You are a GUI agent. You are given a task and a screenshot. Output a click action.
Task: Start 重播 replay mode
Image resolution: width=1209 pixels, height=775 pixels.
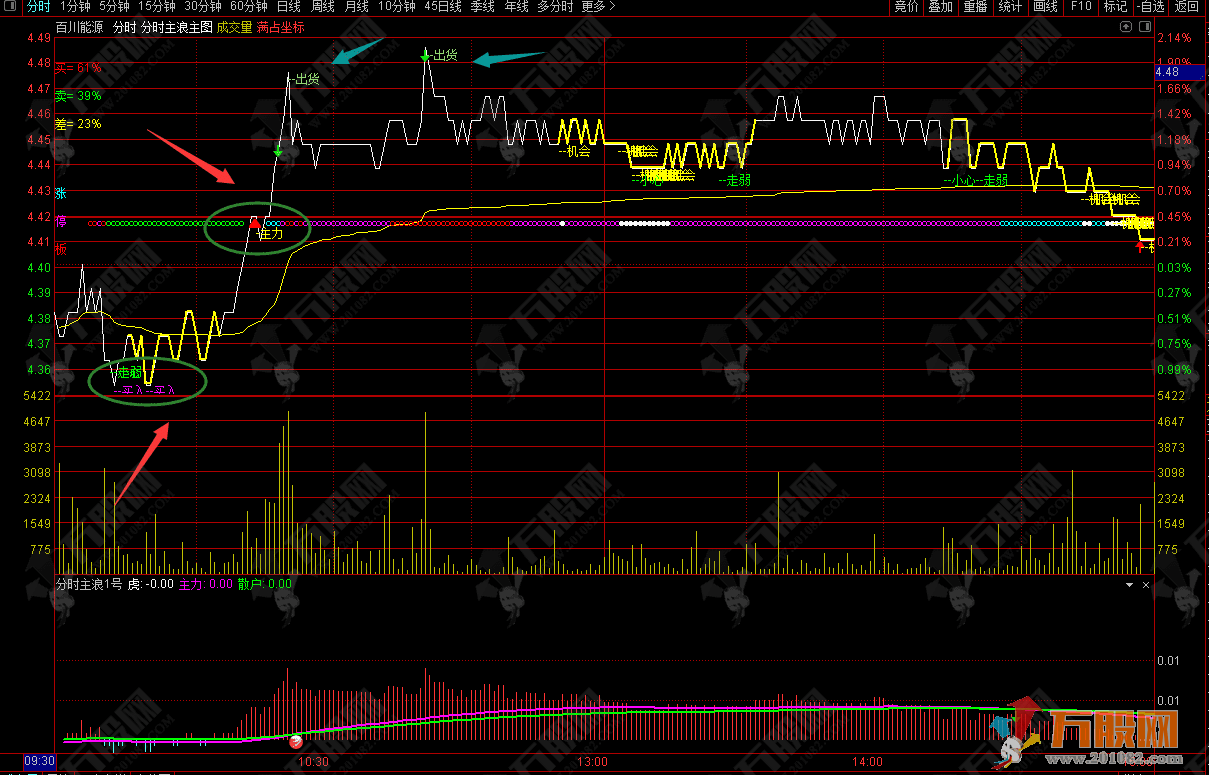[x=975, y=7]
